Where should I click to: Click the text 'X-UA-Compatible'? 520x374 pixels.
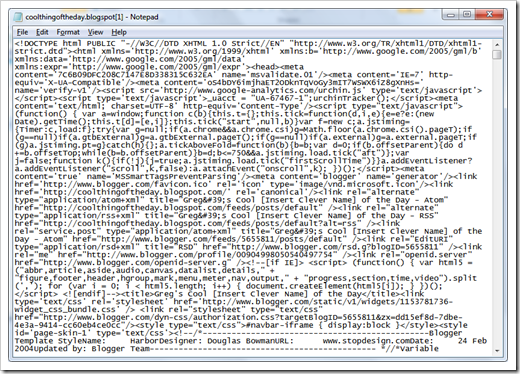click(x=84, y=83)
